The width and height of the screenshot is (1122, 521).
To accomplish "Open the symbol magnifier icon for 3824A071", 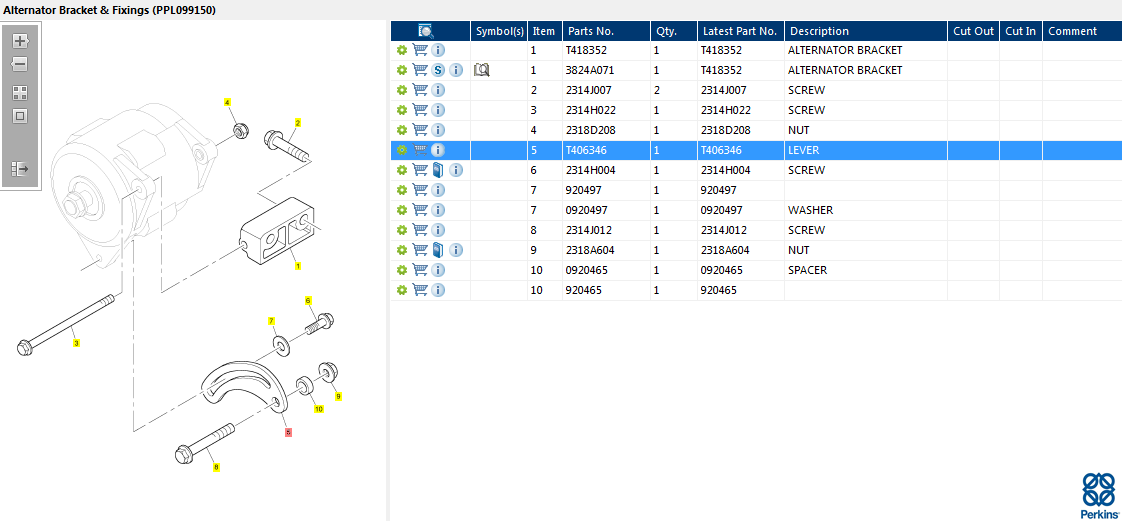I will 482,70.
